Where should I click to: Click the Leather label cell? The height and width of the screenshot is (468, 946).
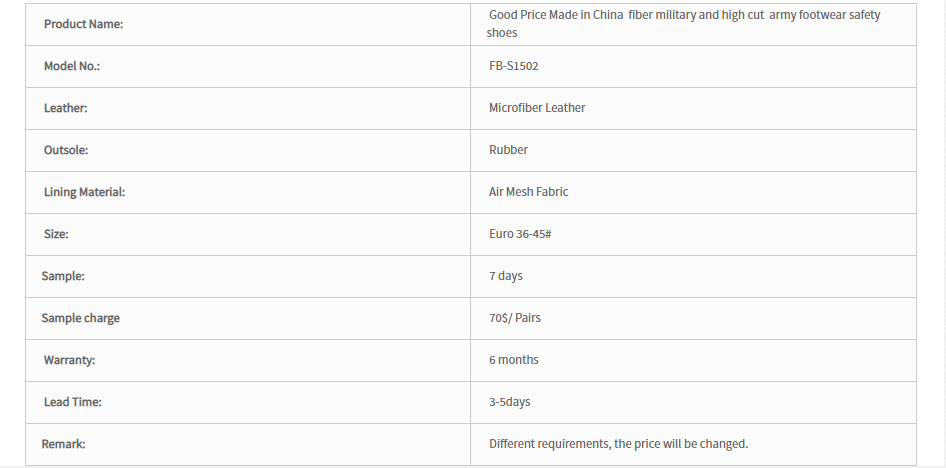point(248,109)
